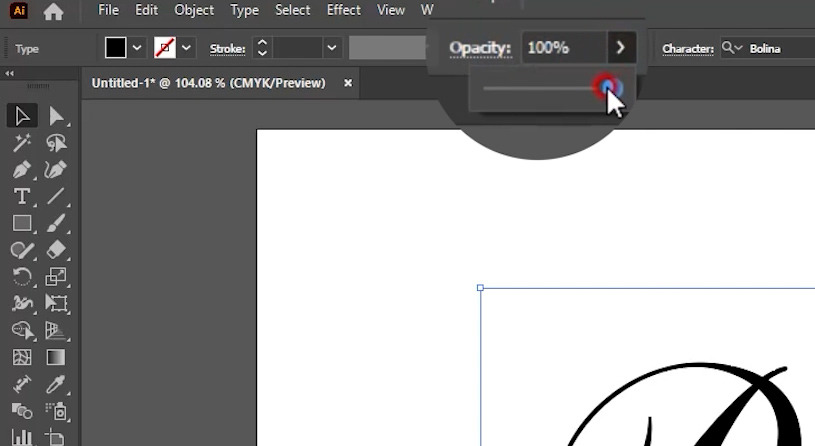
Task: Select the Selection tool arrow
Action: point(22,116)
